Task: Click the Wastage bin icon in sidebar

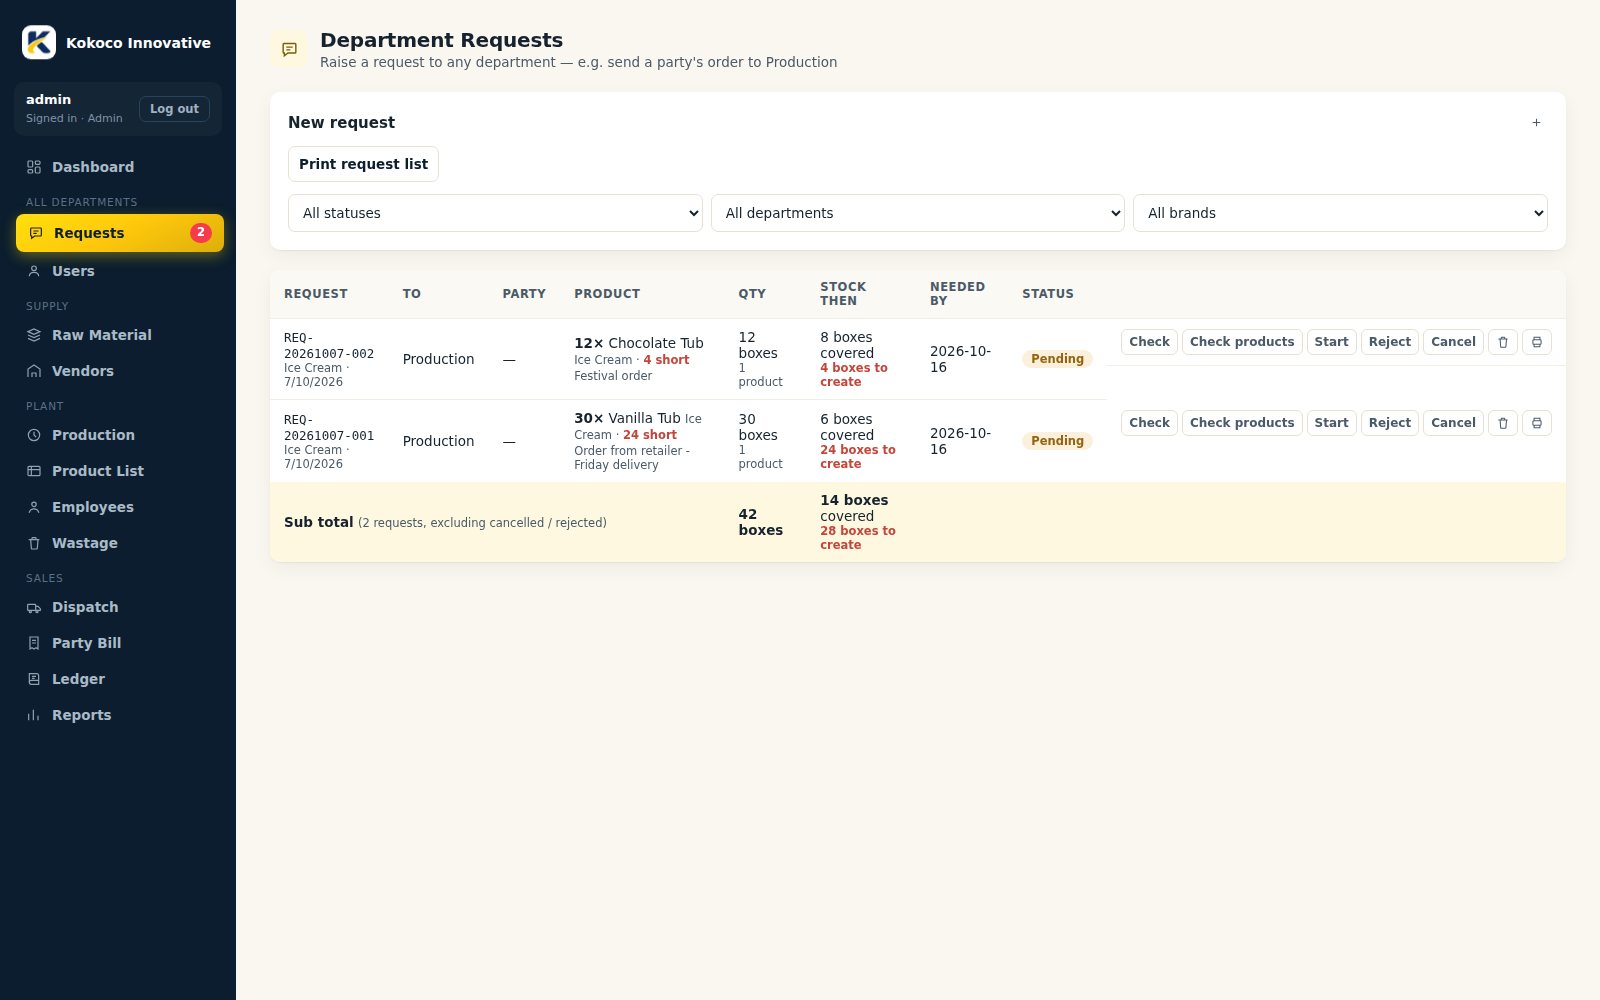Action: (34, 543)
